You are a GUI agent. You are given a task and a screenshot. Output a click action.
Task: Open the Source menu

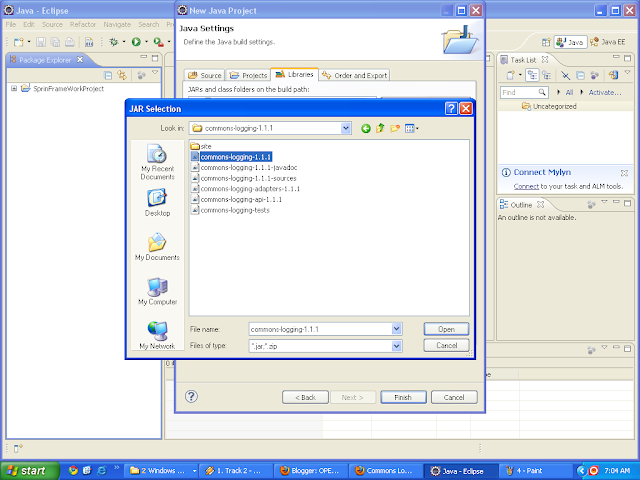[52, 24]
